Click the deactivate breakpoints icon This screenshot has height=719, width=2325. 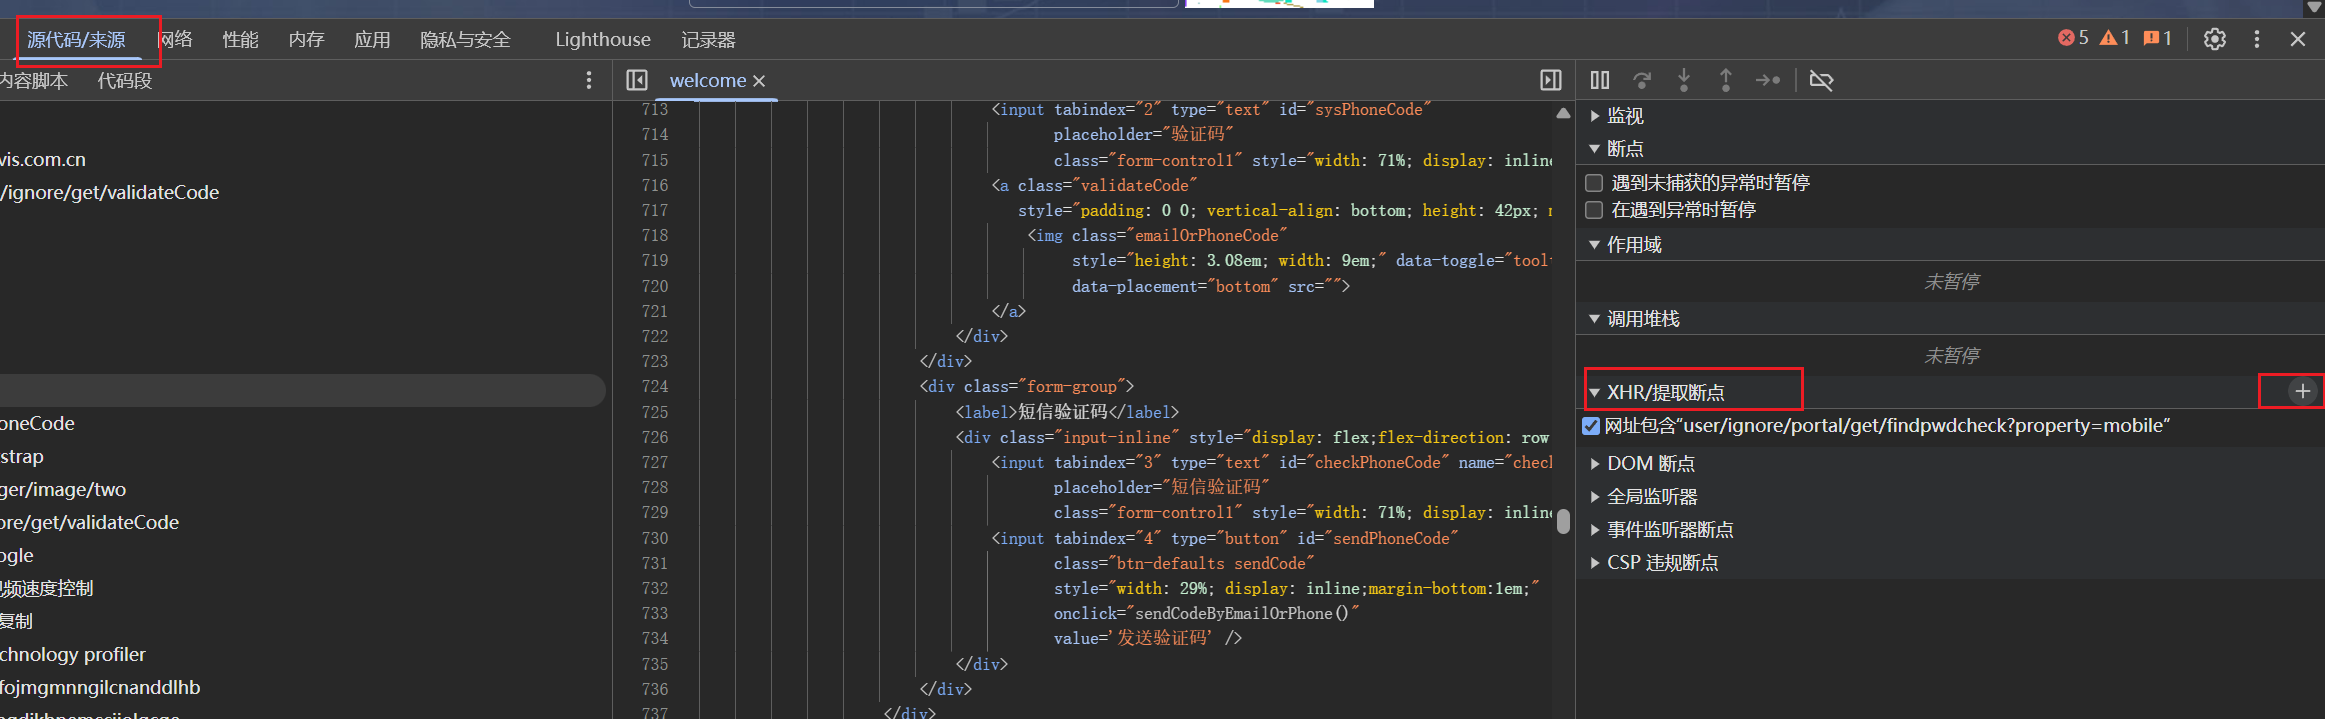[x=1821, y=80]
